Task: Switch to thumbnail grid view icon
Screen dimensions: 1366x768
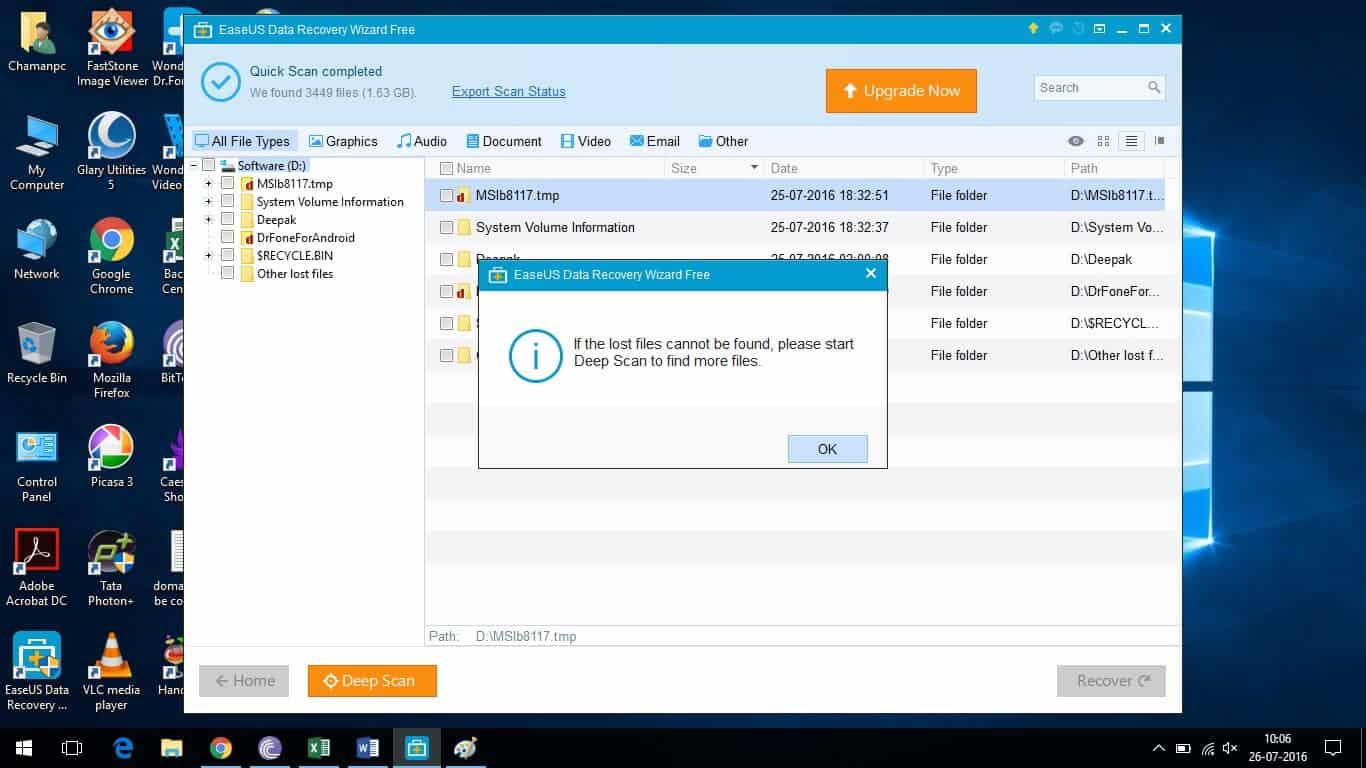Action: [x=1103, y=141]
